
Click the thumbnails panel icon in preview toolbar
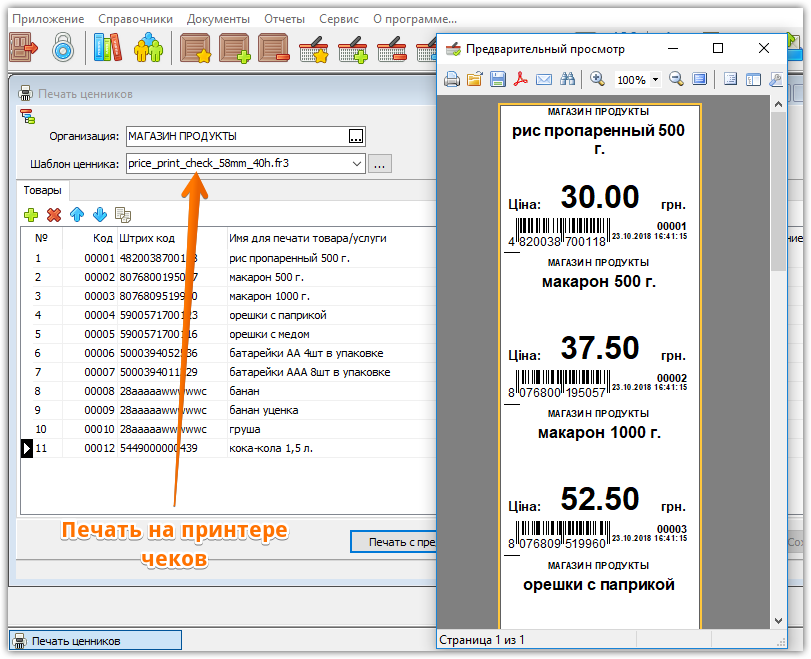(x=754, y=79)
